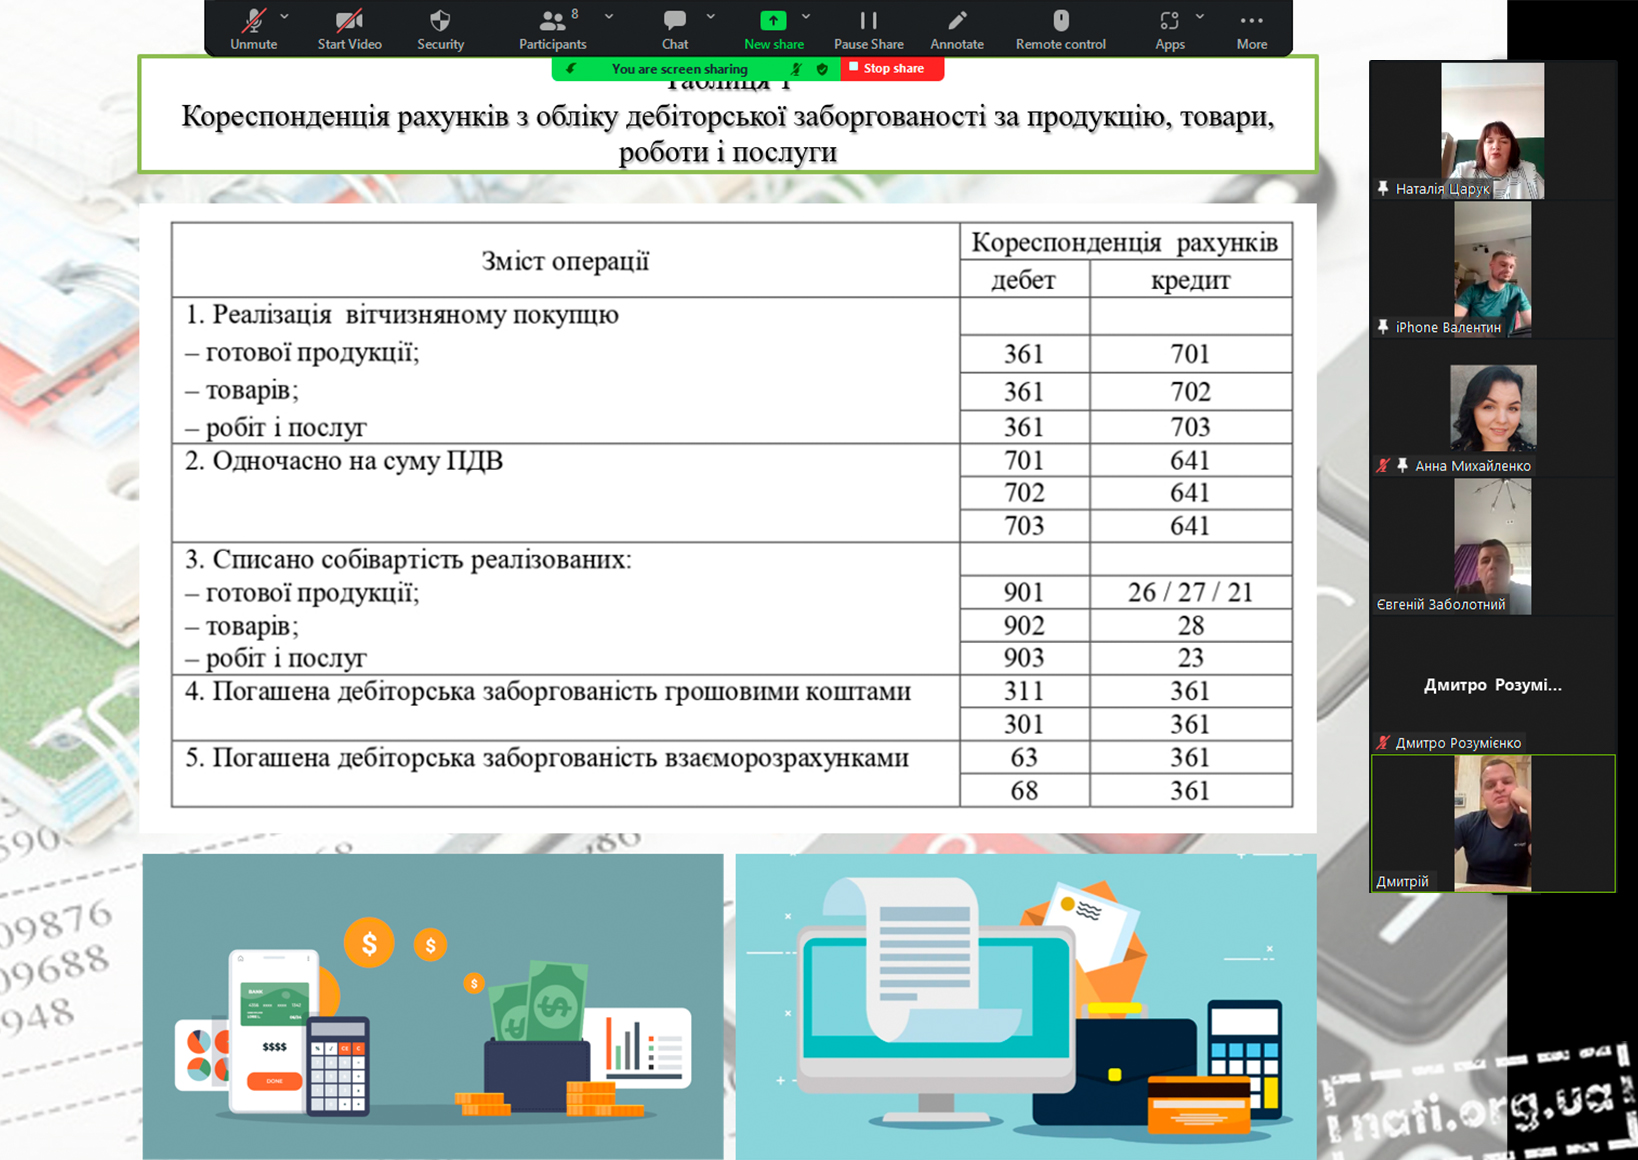
Task: Click Pause Share
Action: 868,28
